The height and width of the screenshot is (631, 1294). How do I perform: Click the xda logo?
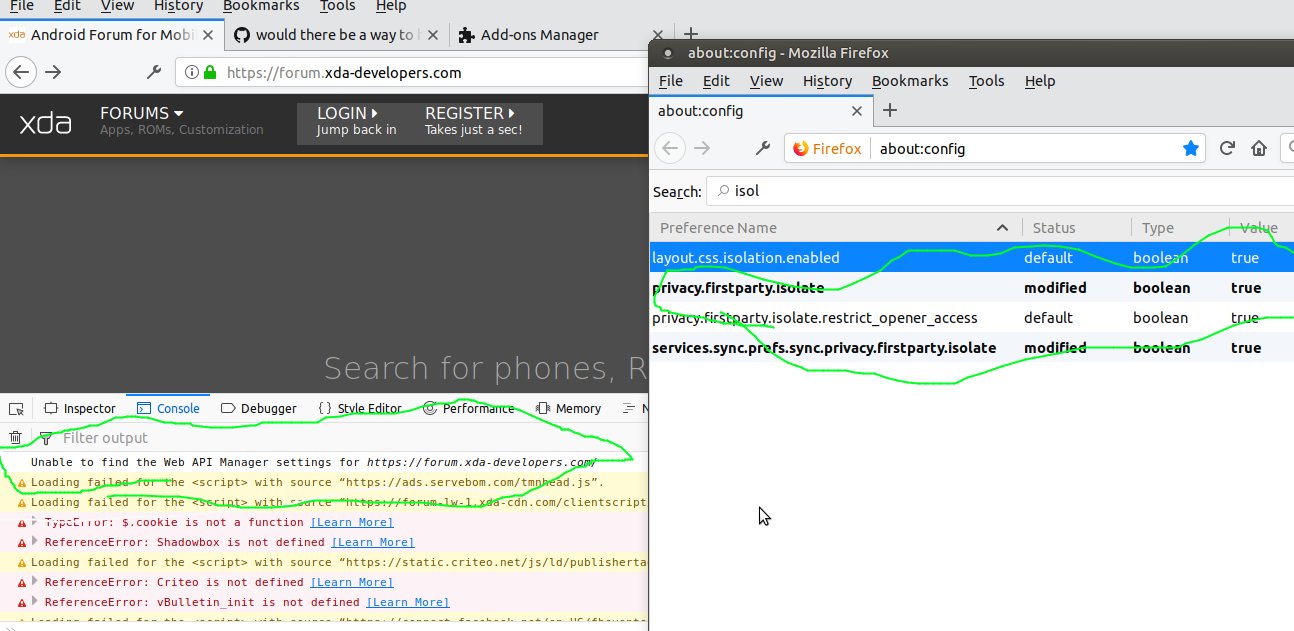pos(45,124)
